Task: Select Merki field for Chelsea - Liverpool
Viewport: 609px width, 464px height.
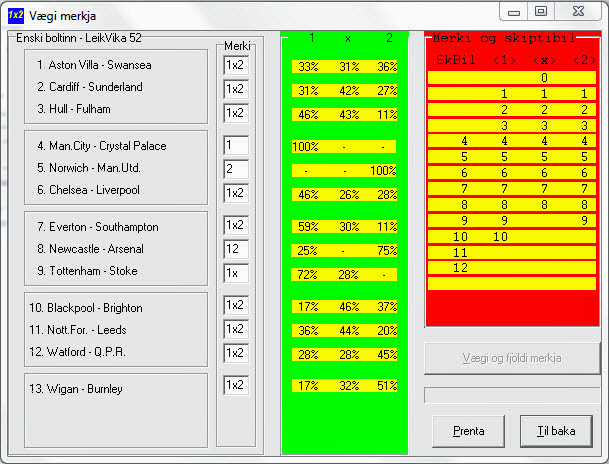Action: coord(236,193)
